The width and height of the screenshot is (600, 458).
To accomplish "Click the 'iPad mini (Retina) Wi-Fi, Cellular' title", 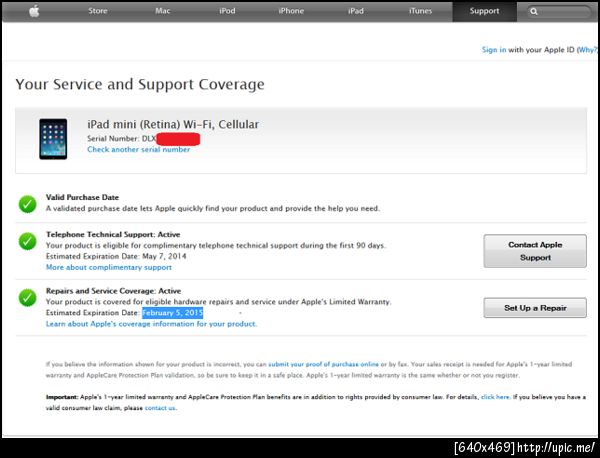I will click(173, 125).
